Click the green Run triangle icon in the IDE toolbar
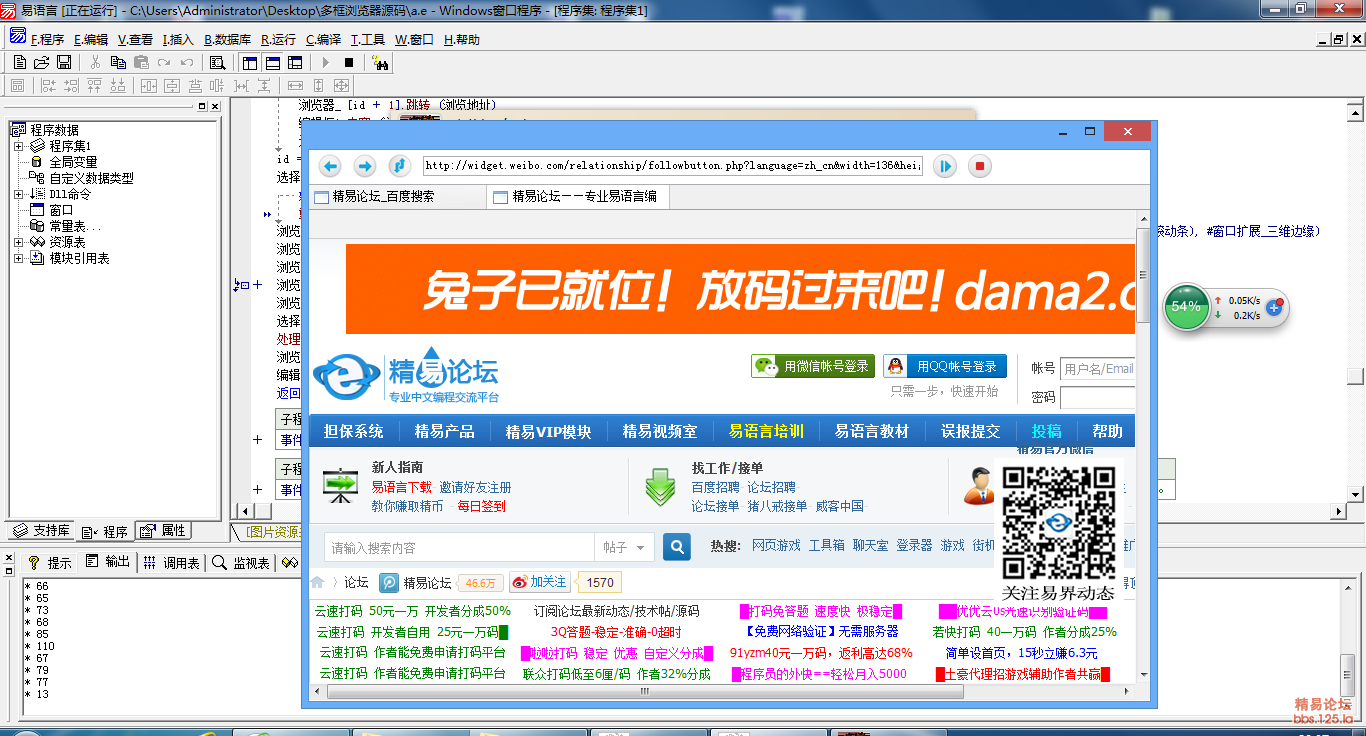This screenshot has width=1366, height=736. 325,62
